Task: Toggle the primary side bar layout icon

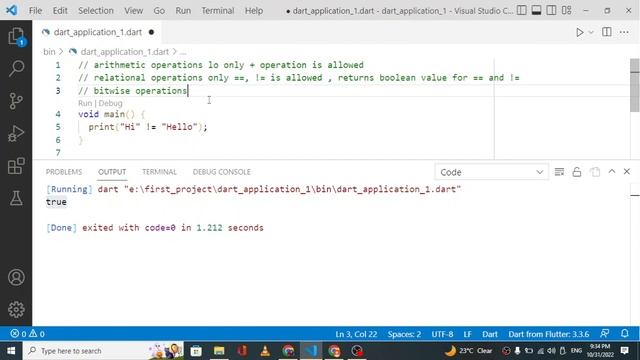Action: (522, 10)
